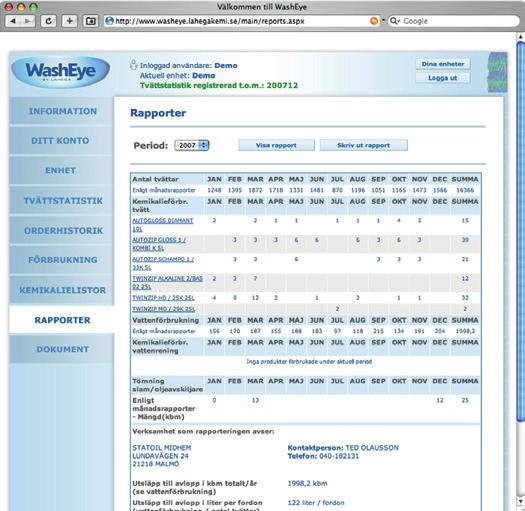The width and height of the screenshot is (525, 511).
Task: Open the INFORMATION menu item
Action: point(62,111)
